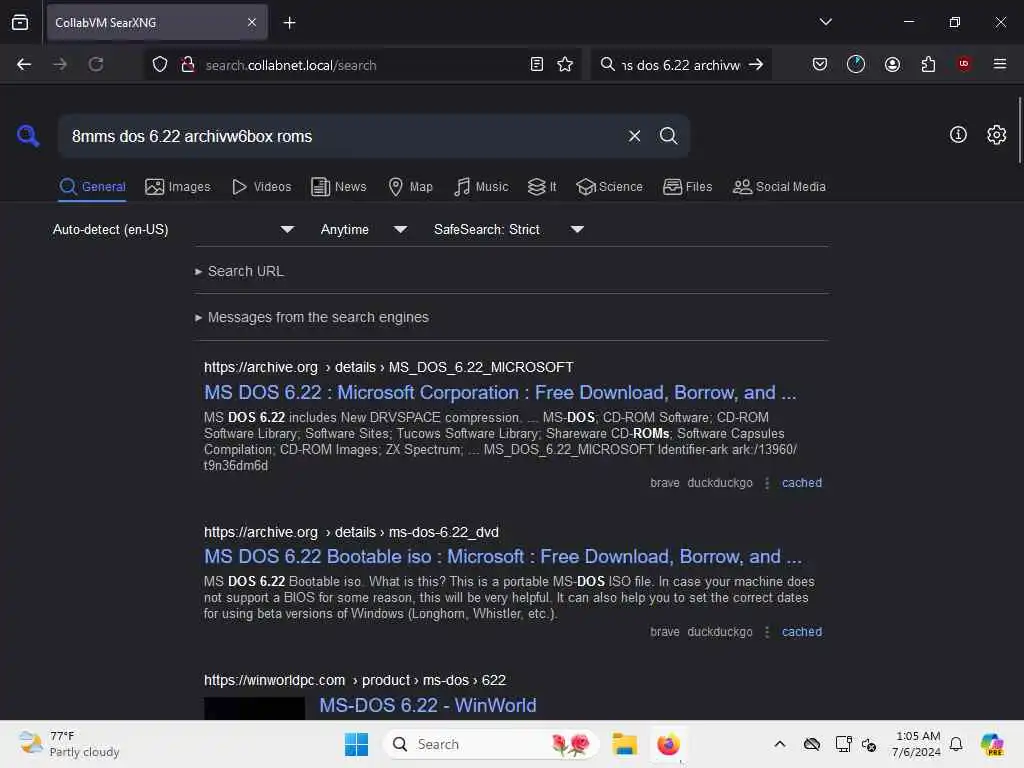Switch to the Science category

coord(609,187)
